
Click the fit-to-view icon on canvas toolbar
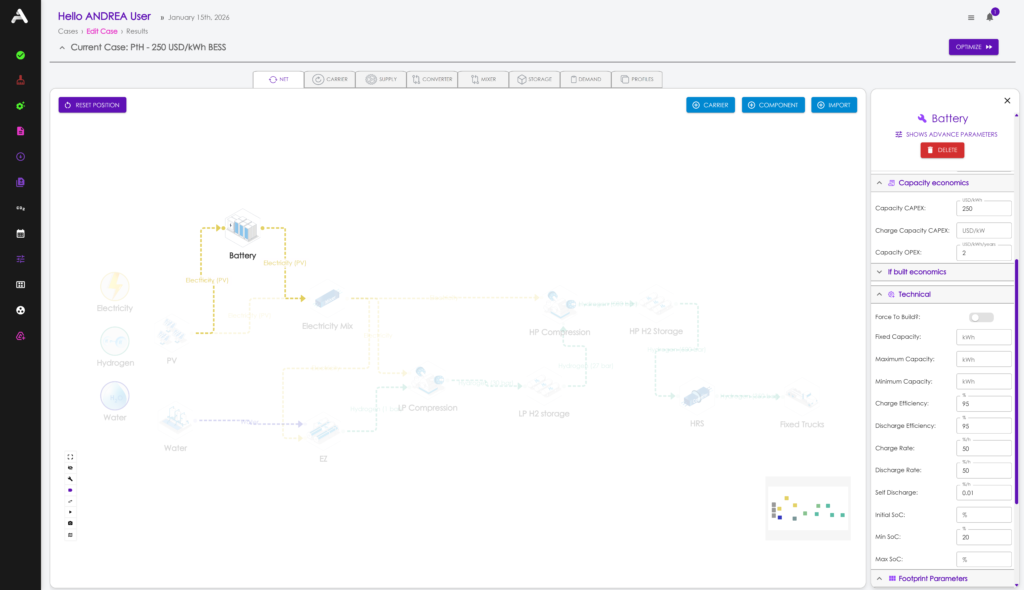[70, 457]
